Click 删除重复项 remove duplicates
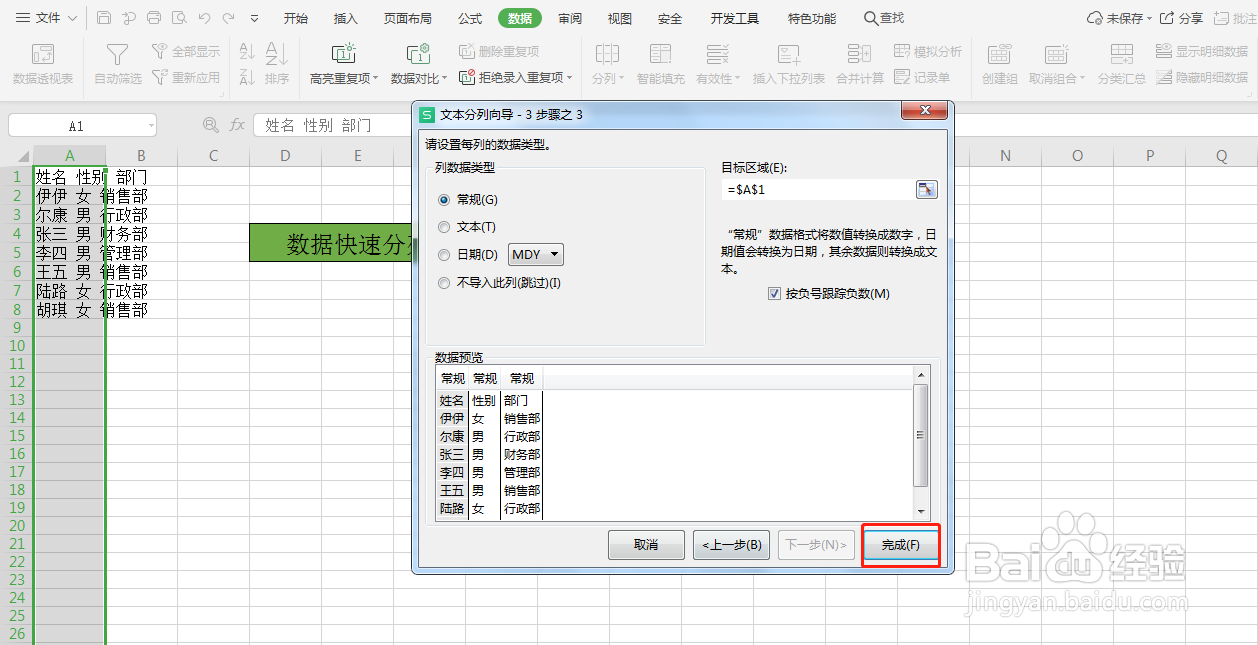1258x645 pixels. click(499, 52)
